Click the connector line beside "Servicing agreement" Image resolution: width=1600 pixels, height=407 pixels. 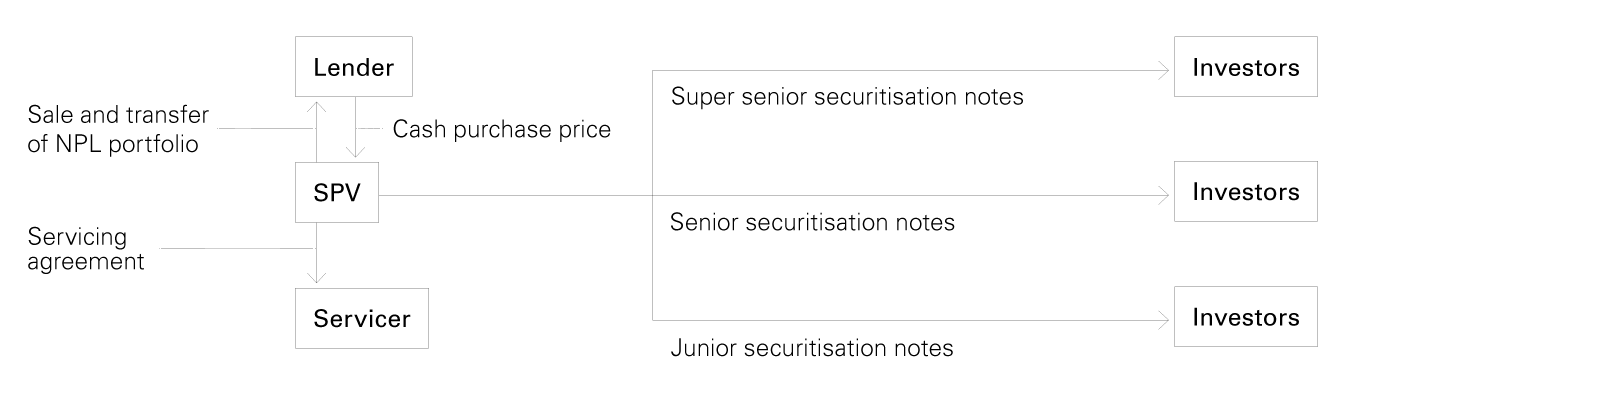coord(235,248)
